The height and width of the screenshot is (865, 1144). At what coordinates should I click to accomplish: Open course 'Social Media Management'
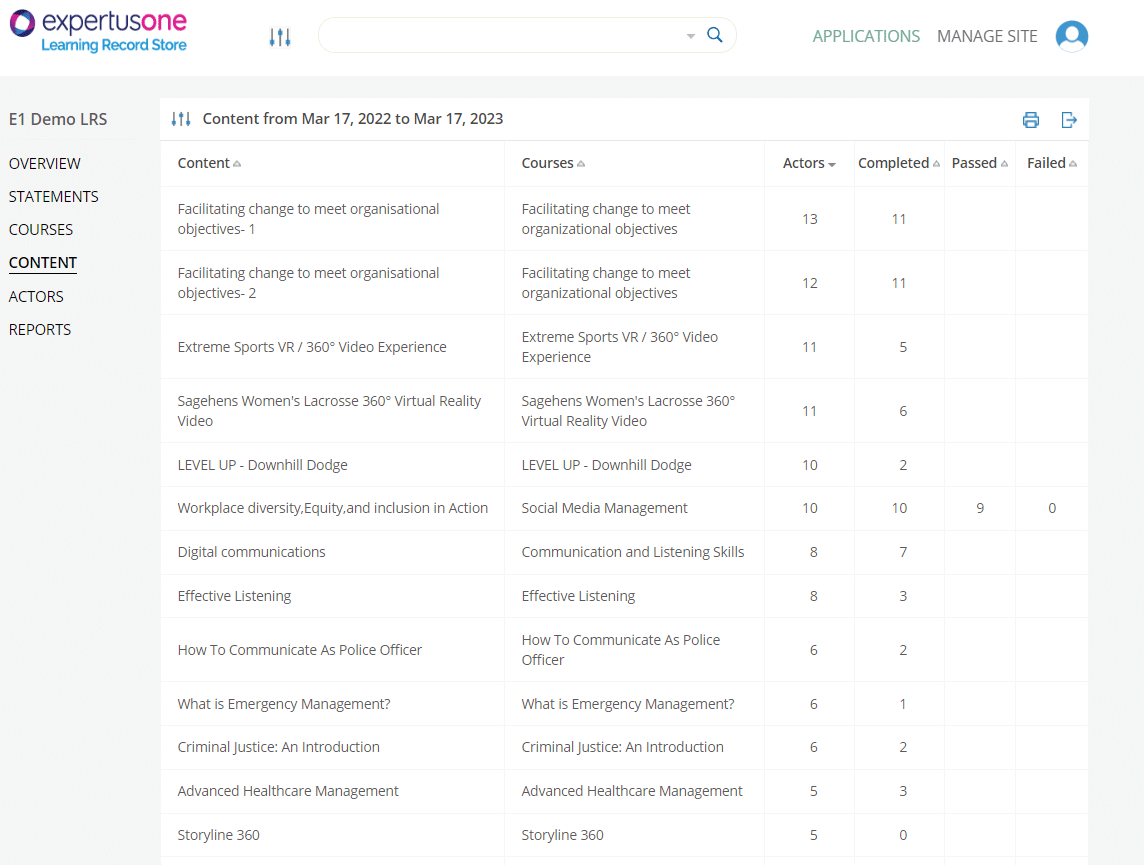(604, 508)
